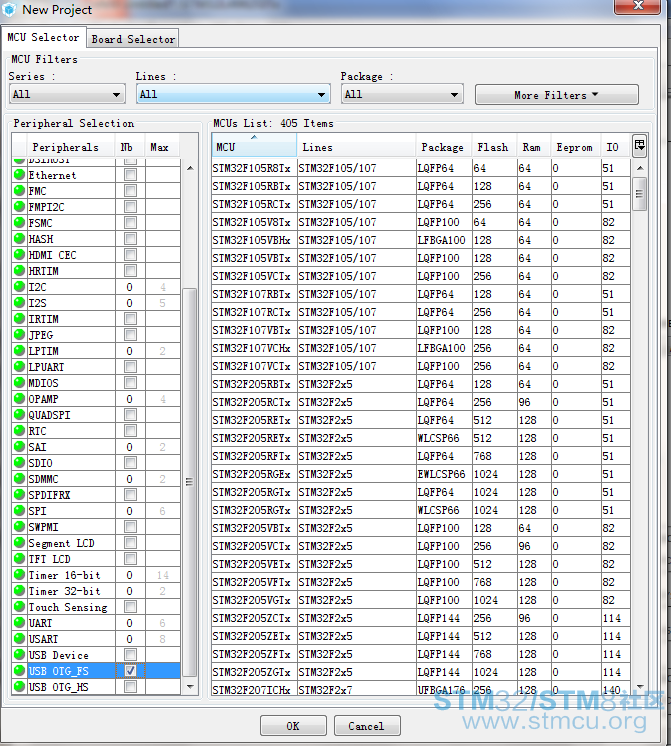671x746 pixels.
Task: Click the I2C Nb value field
Action: tap(130, 287)
